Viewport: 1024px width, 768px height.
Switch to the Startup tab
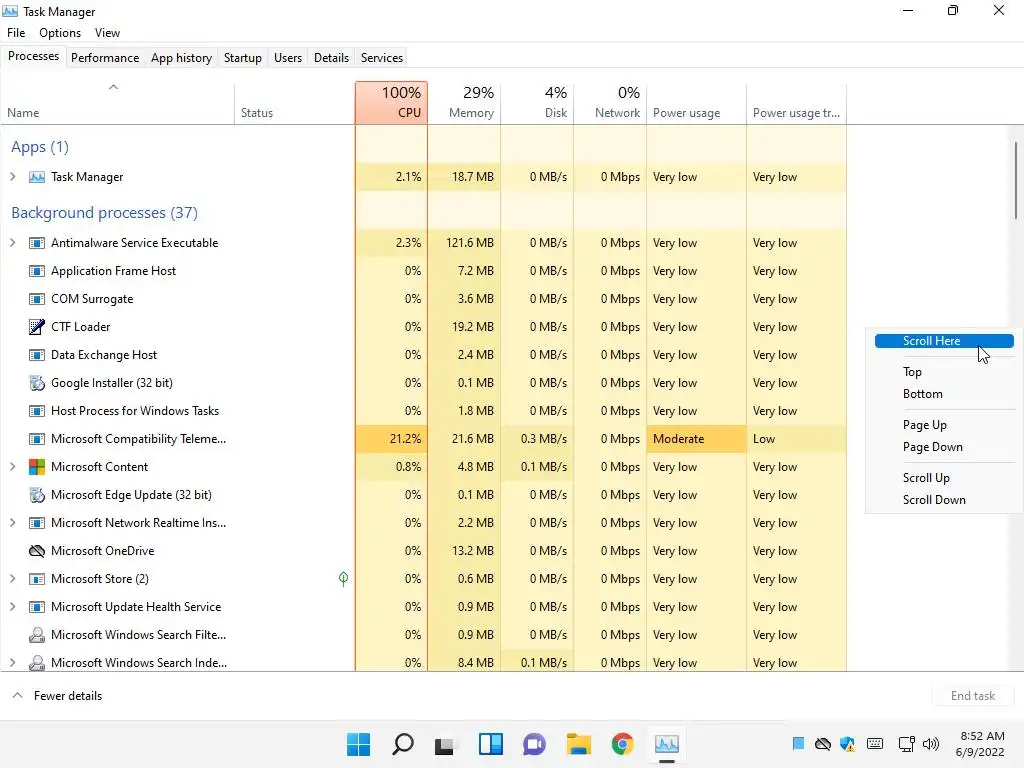[x=243, y=57]
